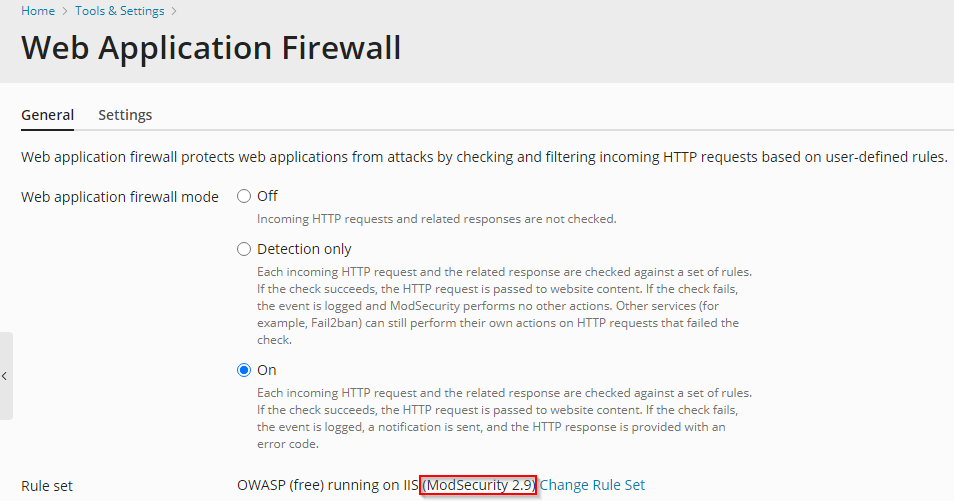Click the intro paragraph about user-defined rules
The height and width of the screenshot is (501, 954).
point(484,158)
